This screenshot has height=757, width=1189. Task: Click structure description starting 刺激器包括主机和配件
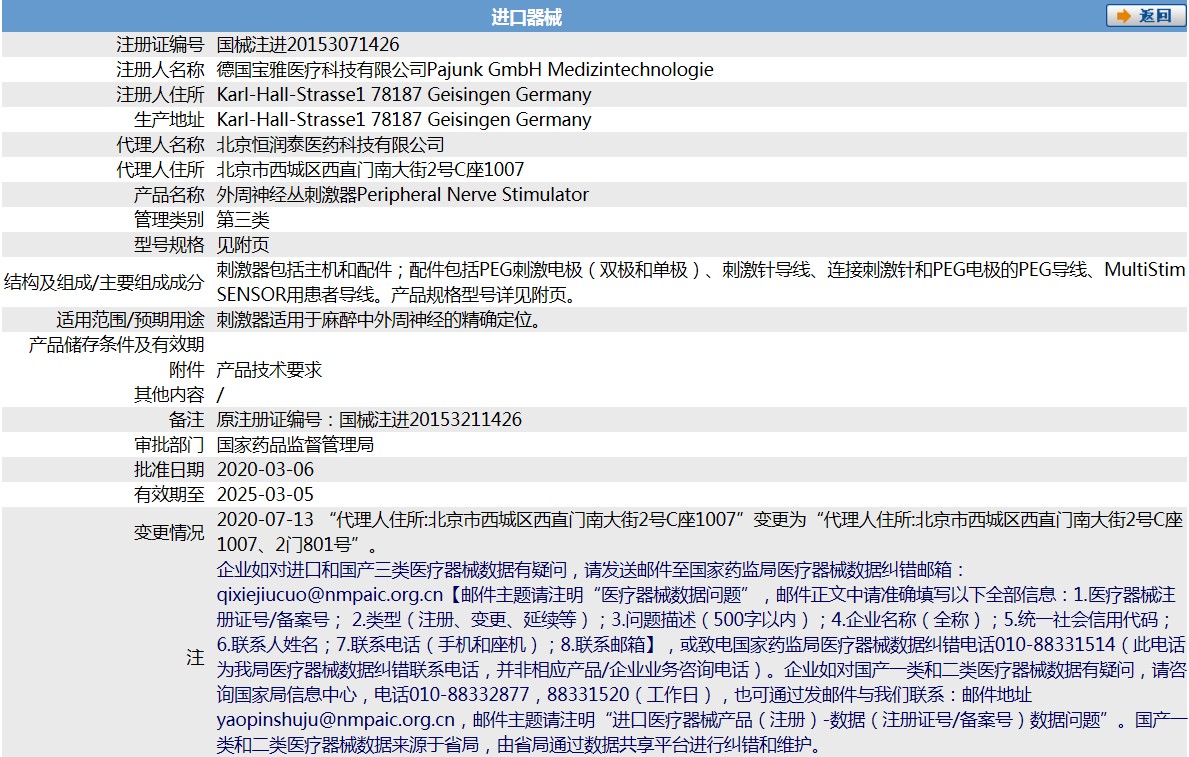click(x=701, y=282)
